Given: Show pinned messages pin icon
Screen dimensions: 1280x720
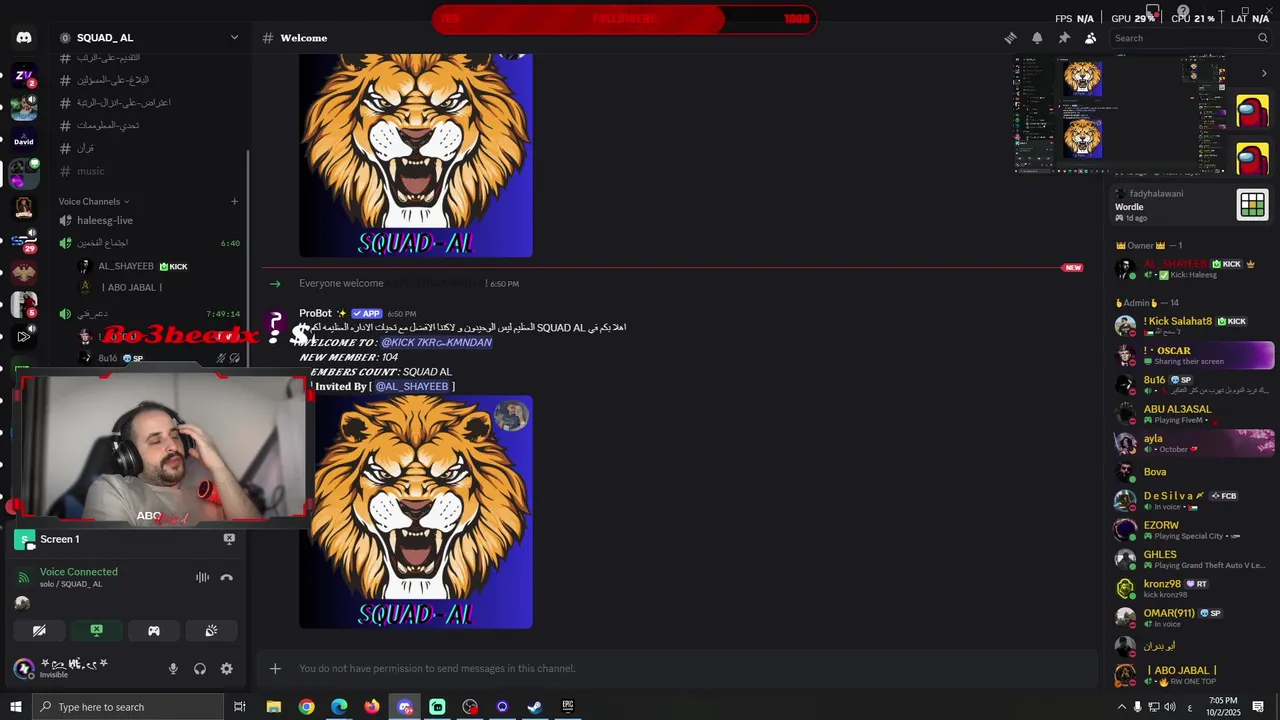Looking at the screenshot, I should 1064,38.
